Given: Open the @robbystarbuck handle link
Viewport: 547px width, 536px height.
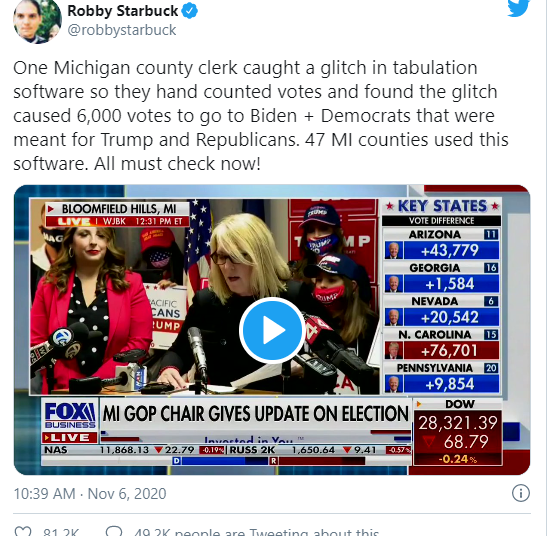Looking at the screenshot, I should click(x=122, y=30).
